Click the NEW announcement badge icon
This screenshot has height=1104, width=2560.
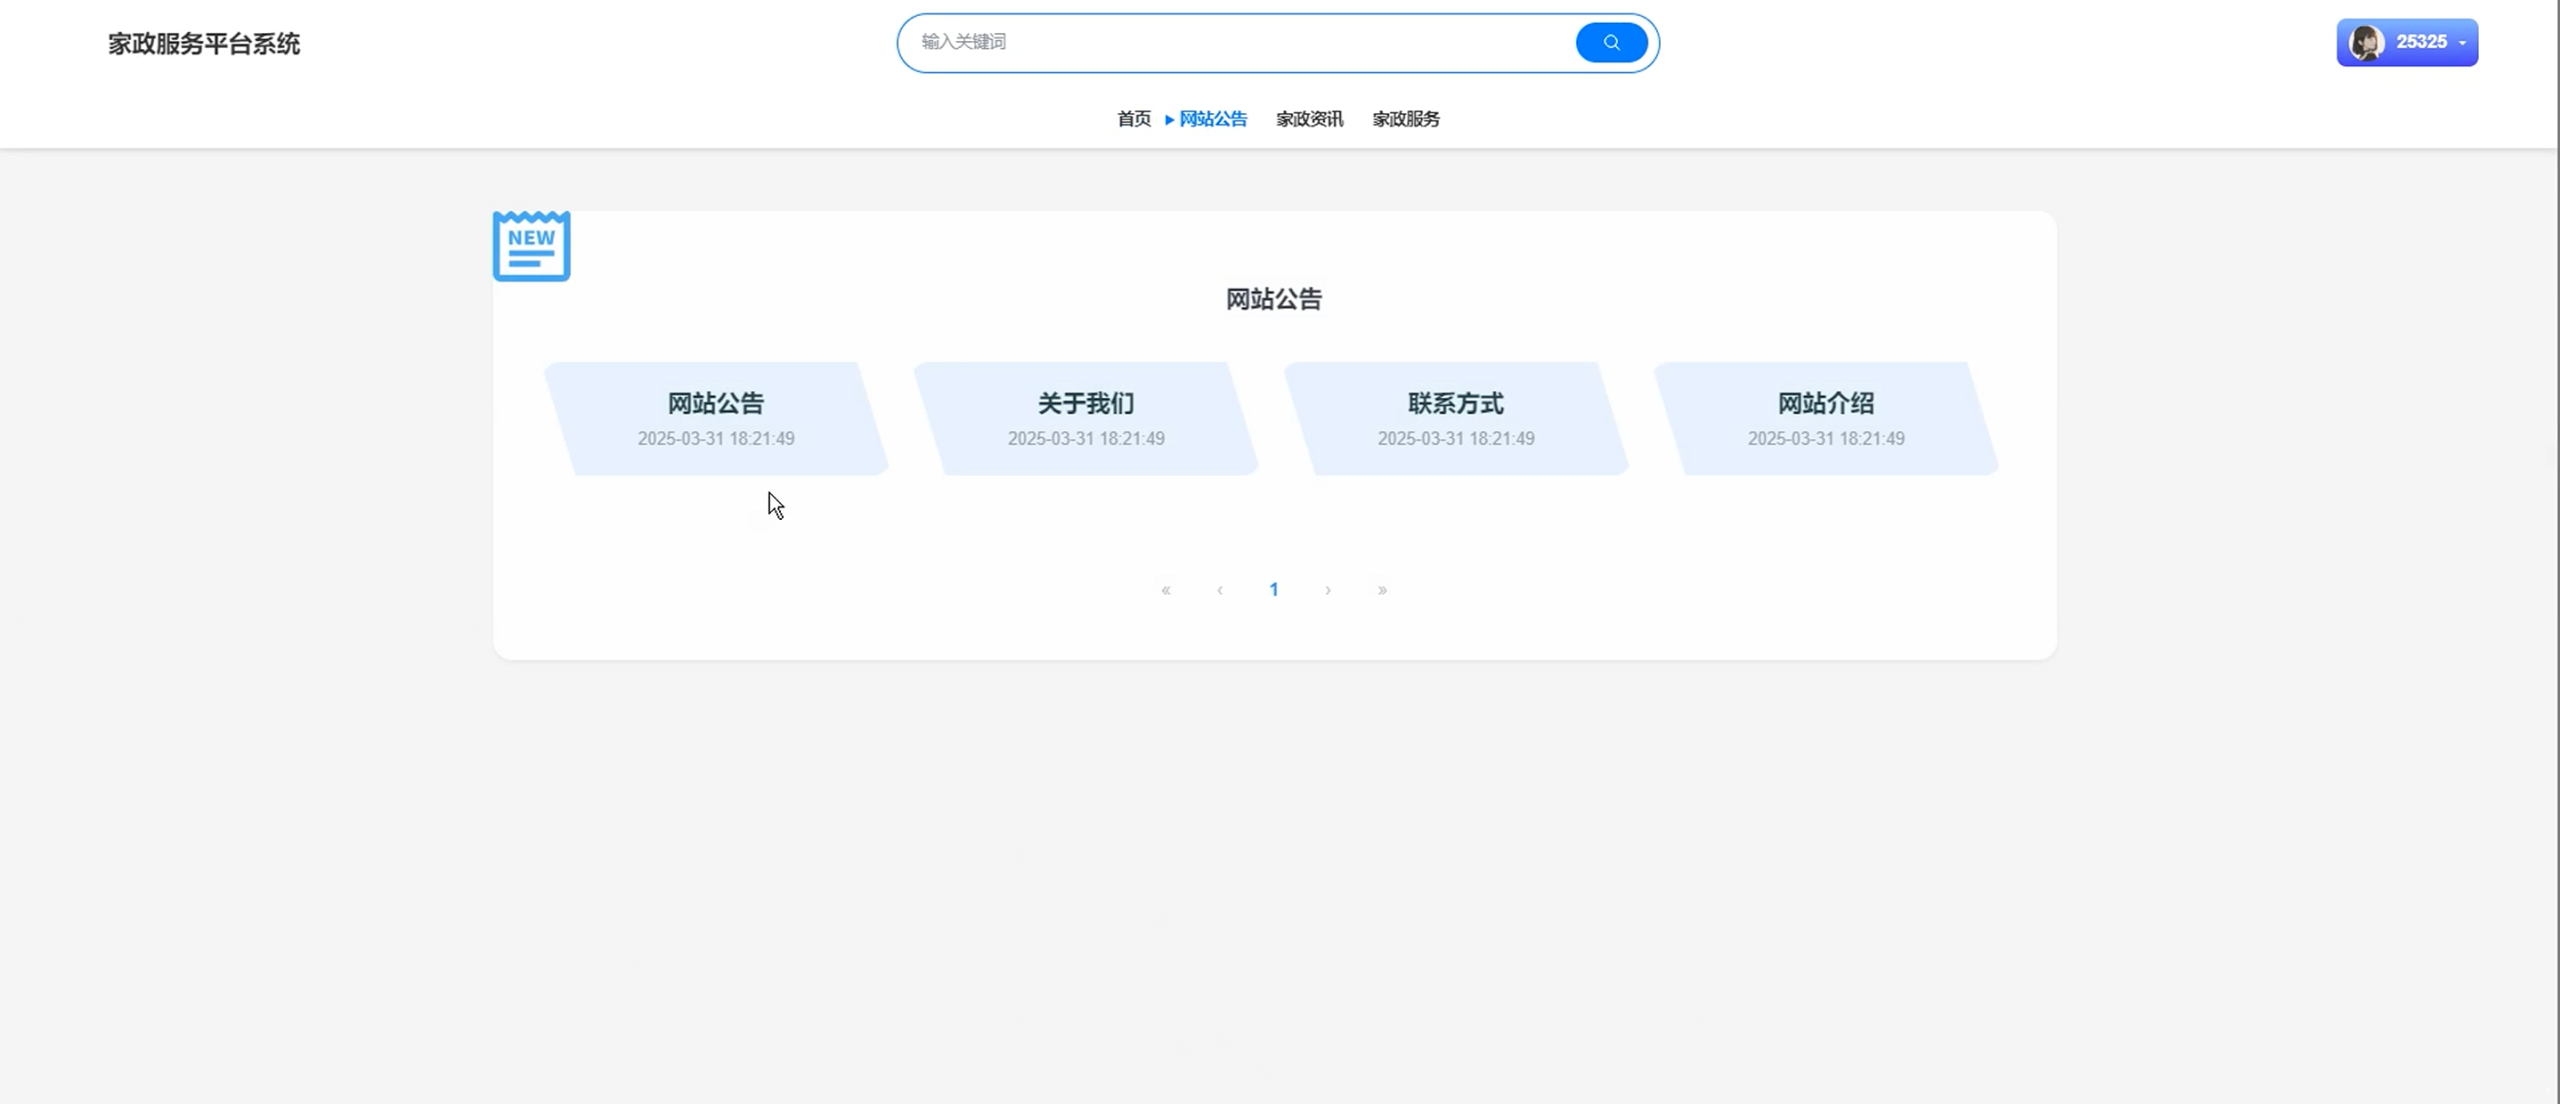tap(530, 246)
